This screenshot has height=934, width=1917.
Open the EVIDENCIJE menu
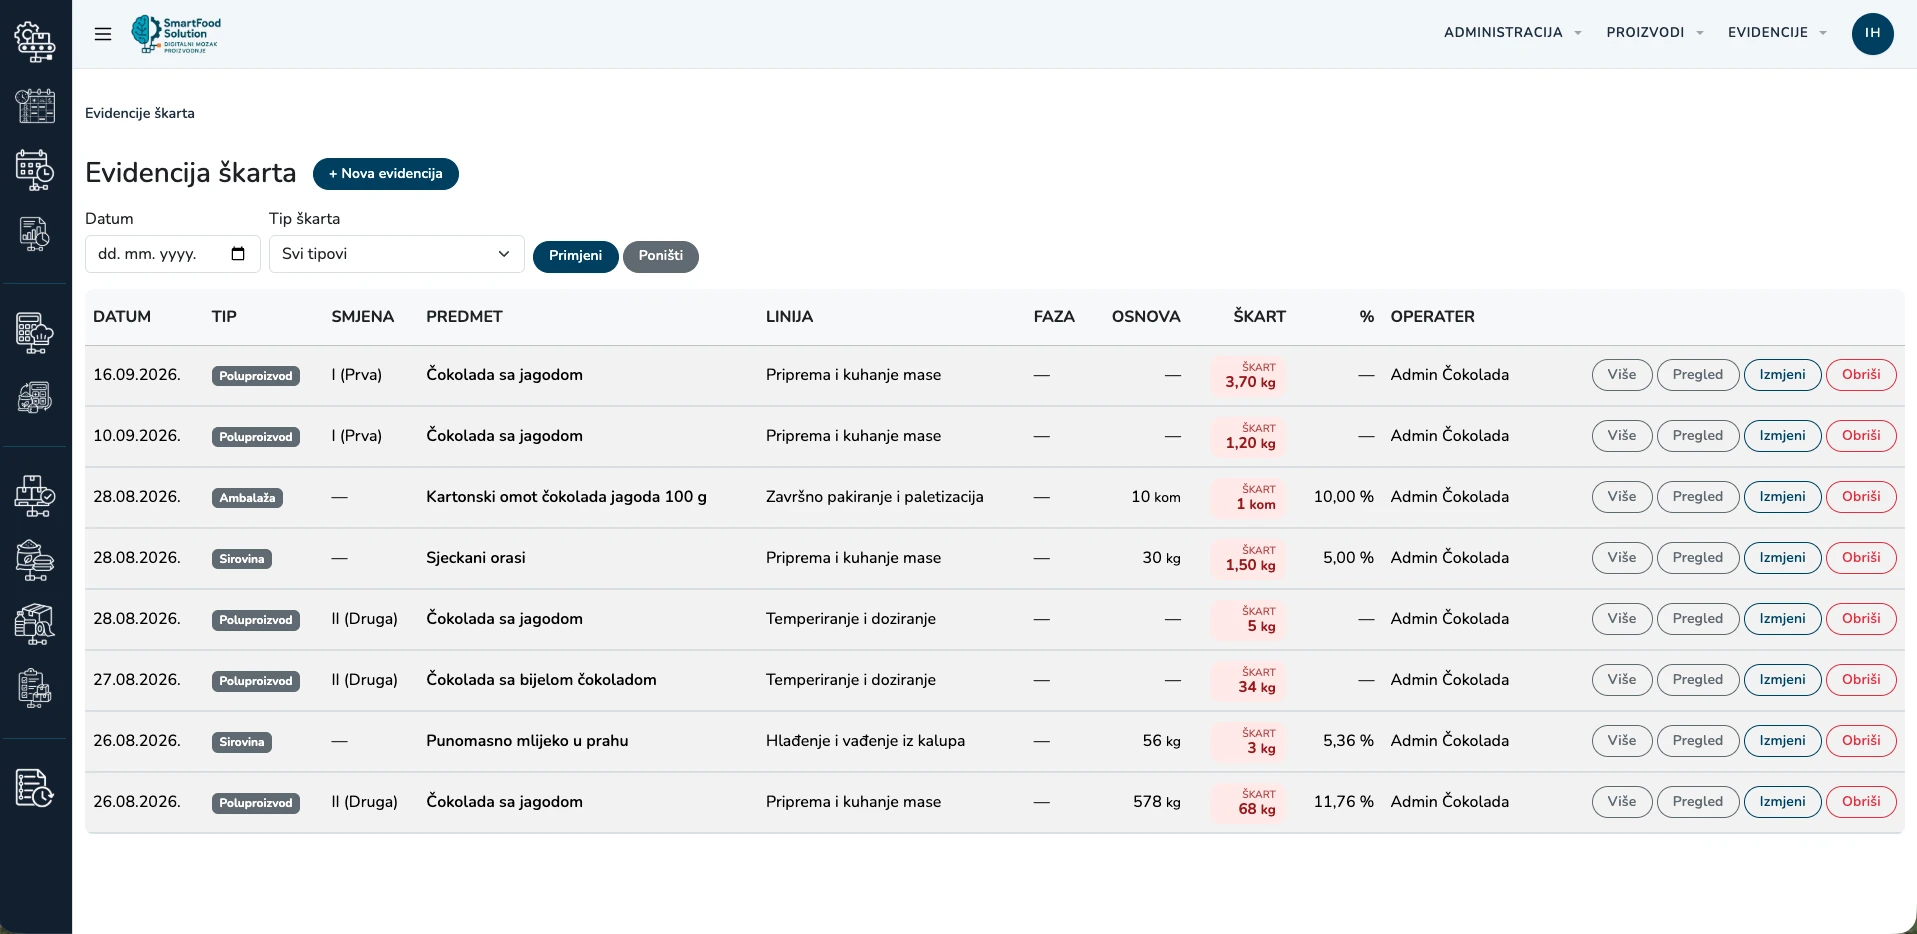coord(1777,33)
